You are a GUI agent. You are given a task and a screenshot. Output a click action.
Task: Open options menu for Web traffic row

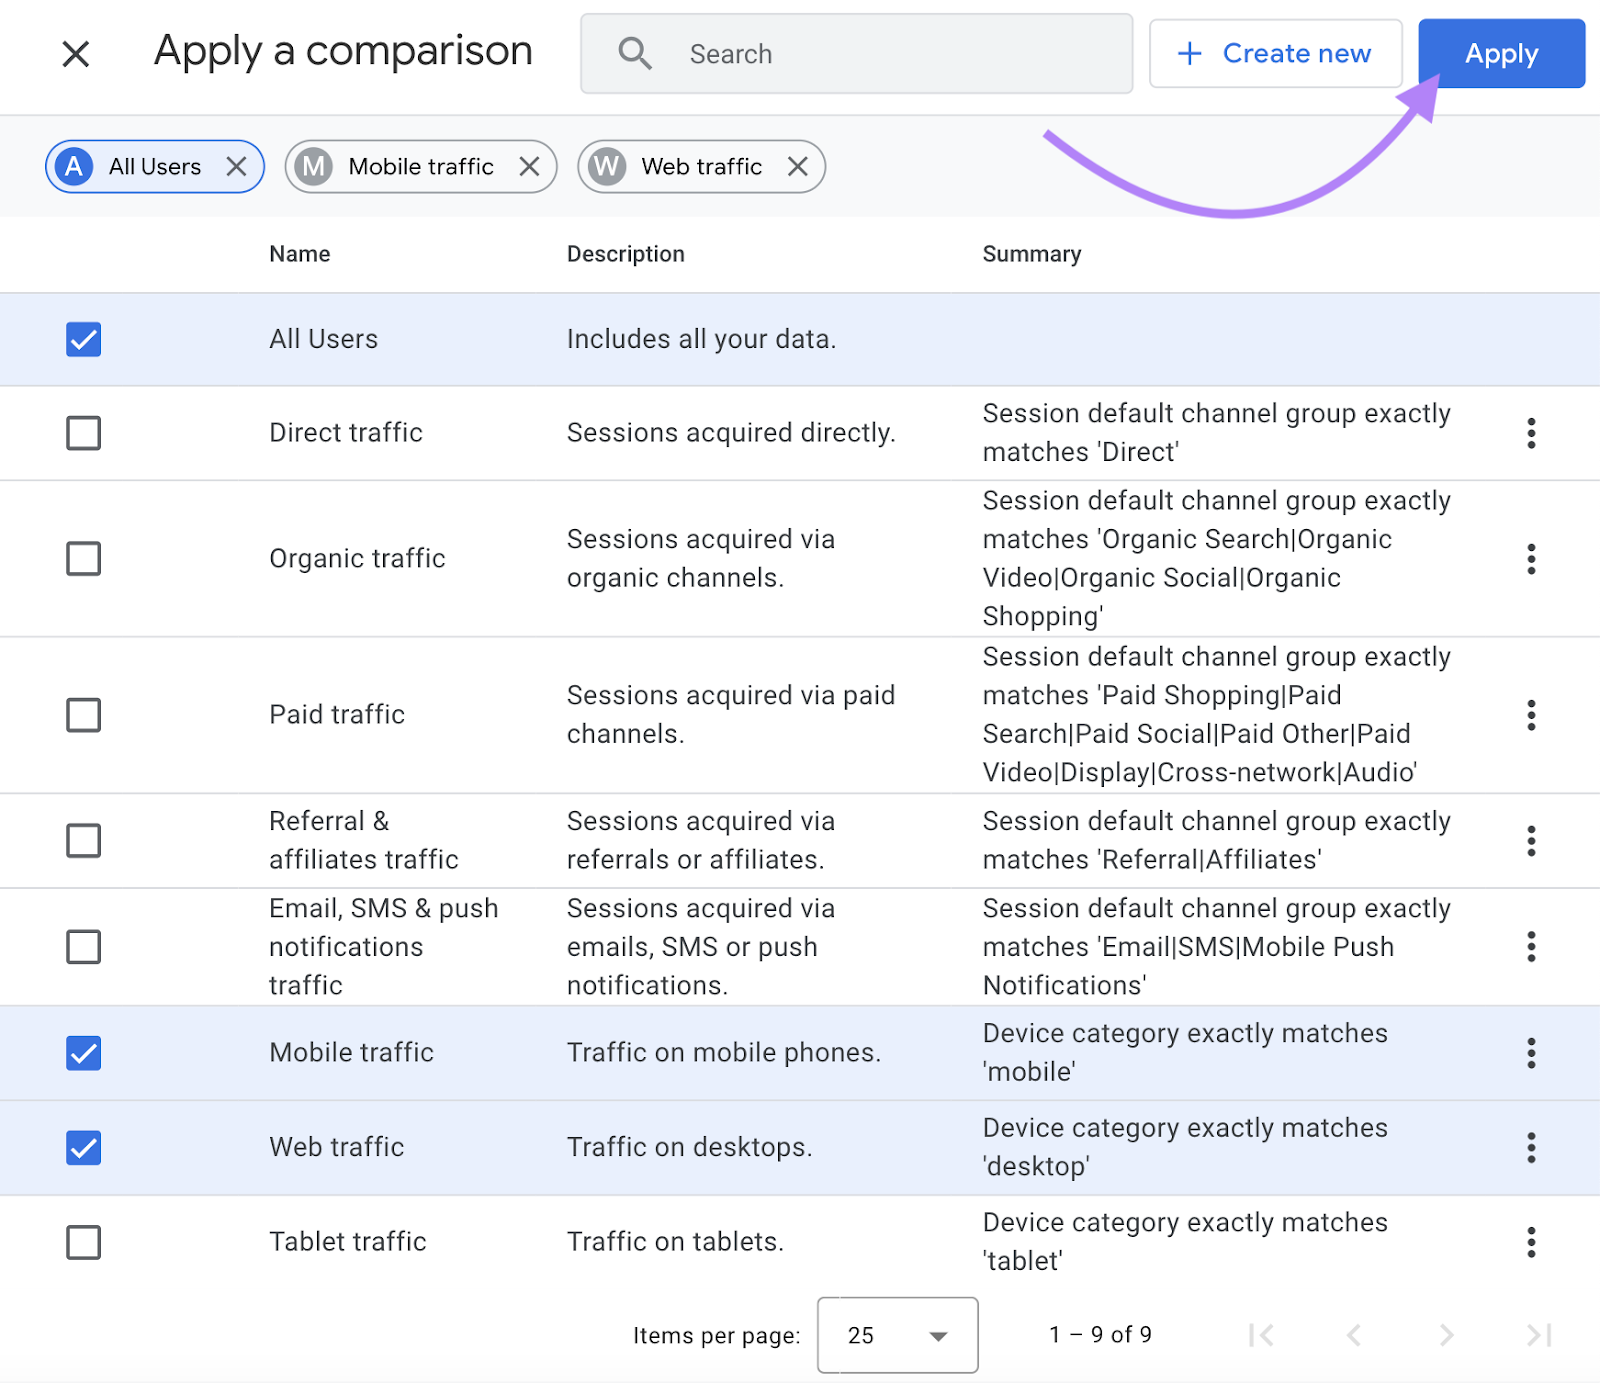[1530, 1147]
